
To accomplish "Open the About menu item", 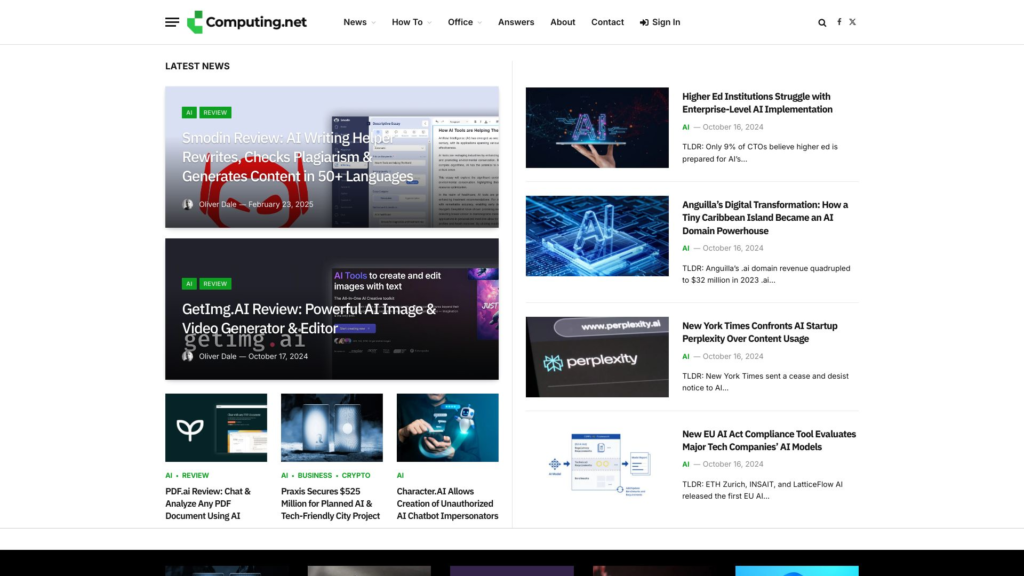I will 562,22.
